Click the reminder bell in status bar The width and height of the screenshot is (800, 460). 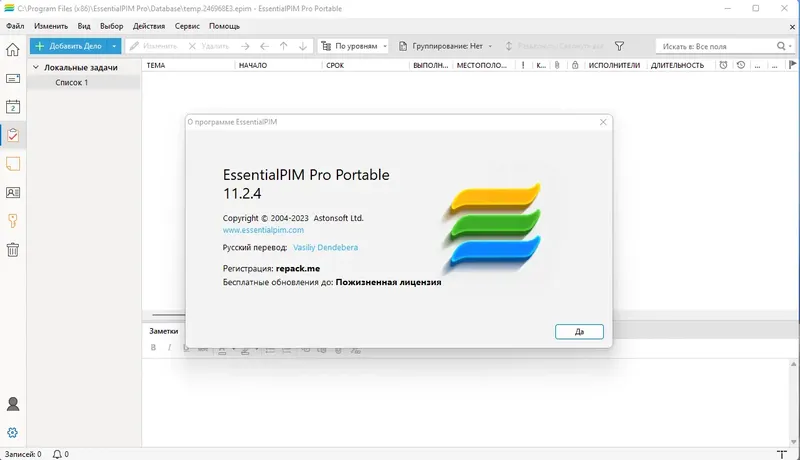(x=57, y=454)
